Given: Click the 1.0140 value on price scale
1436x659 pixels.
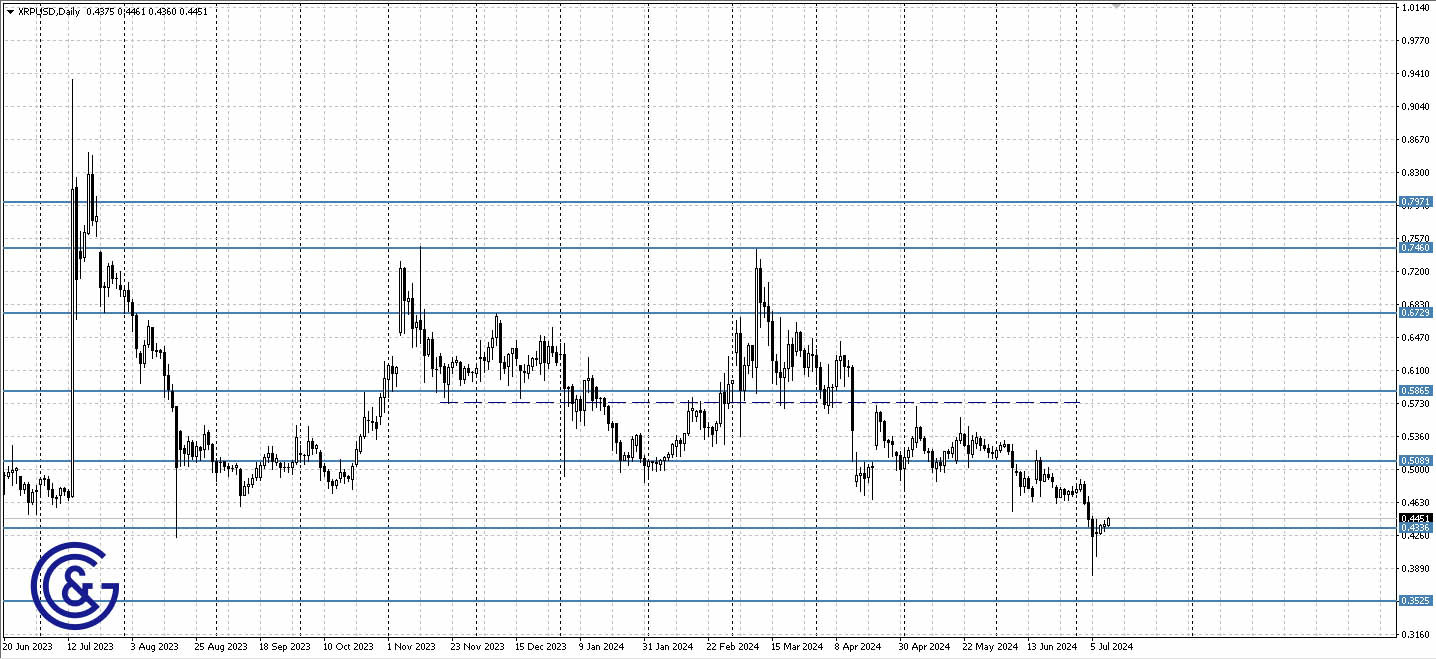Looking at the screenshot, I should [1414, 8].
